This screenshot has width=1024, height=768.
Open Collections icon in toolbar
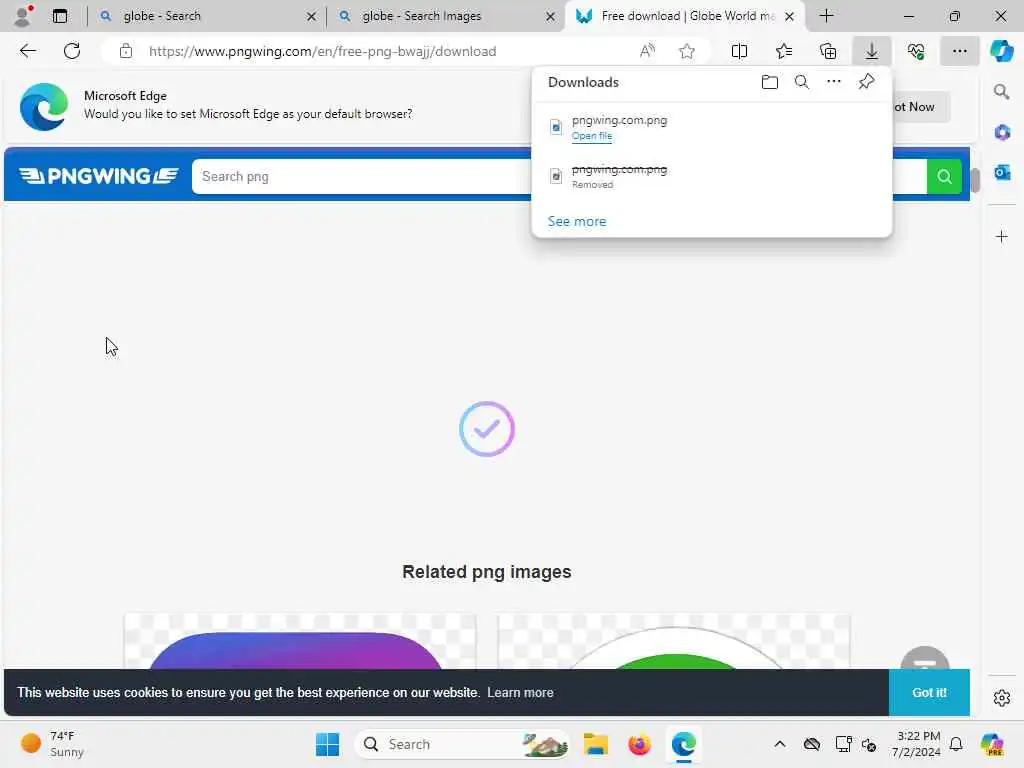pyautogui.click(x=828, y=51)
